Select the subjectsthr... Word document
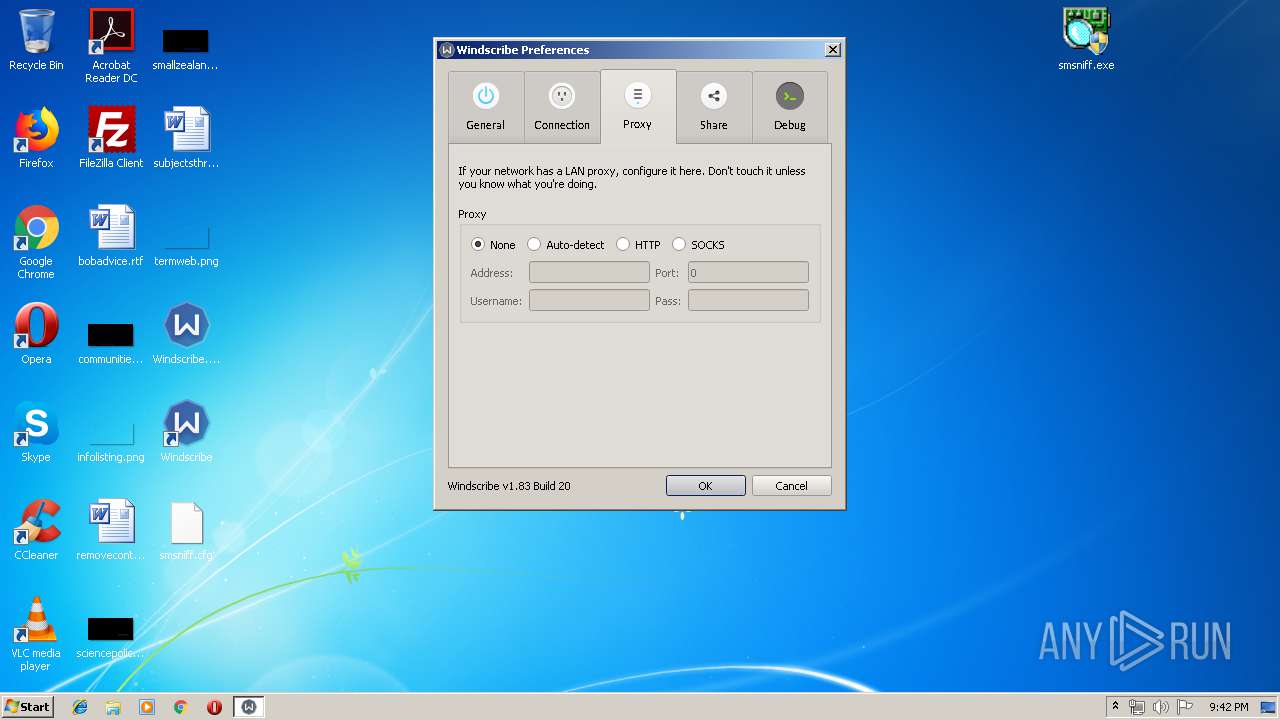The image size is (1280, 720). coord(186,137)
